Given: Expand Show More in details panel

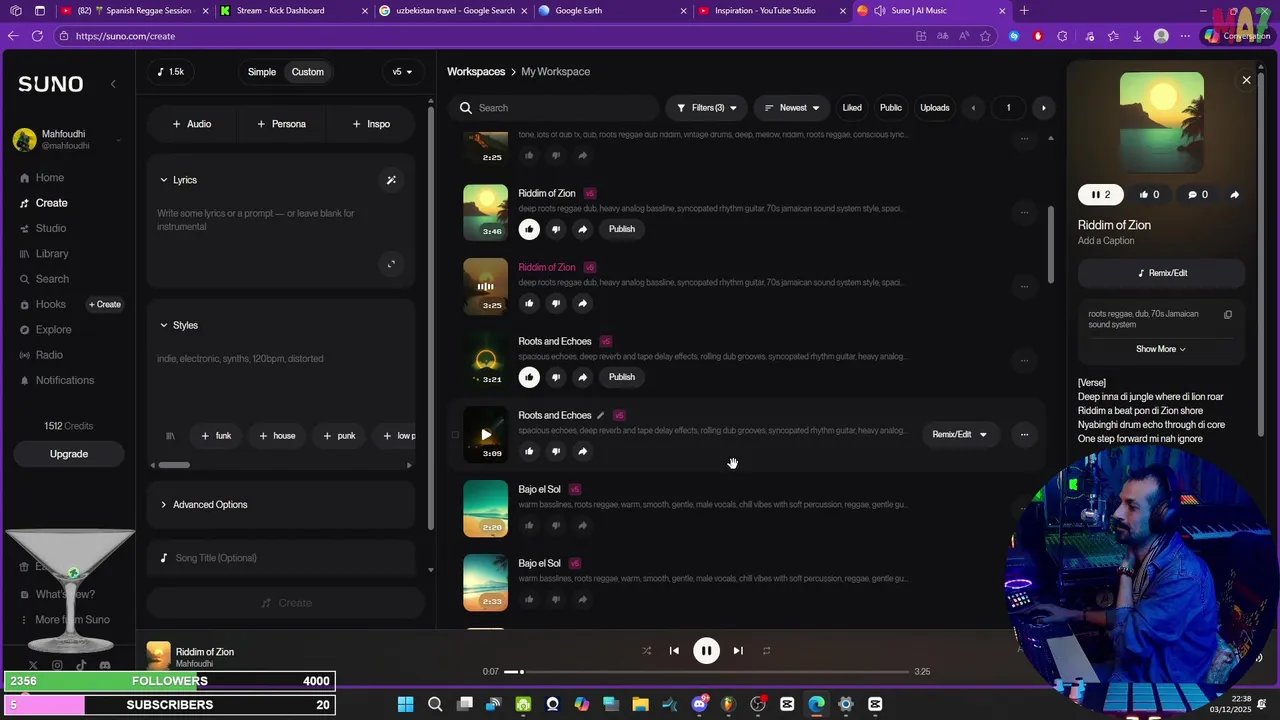Looking at the screenshot, I should 1161,349.
